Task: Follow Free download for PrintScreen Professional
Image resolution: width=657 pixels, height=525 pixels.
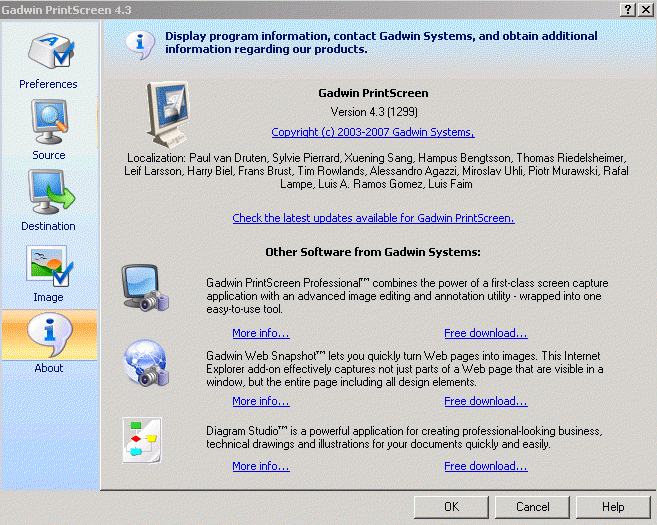Action: coord(486,333)
